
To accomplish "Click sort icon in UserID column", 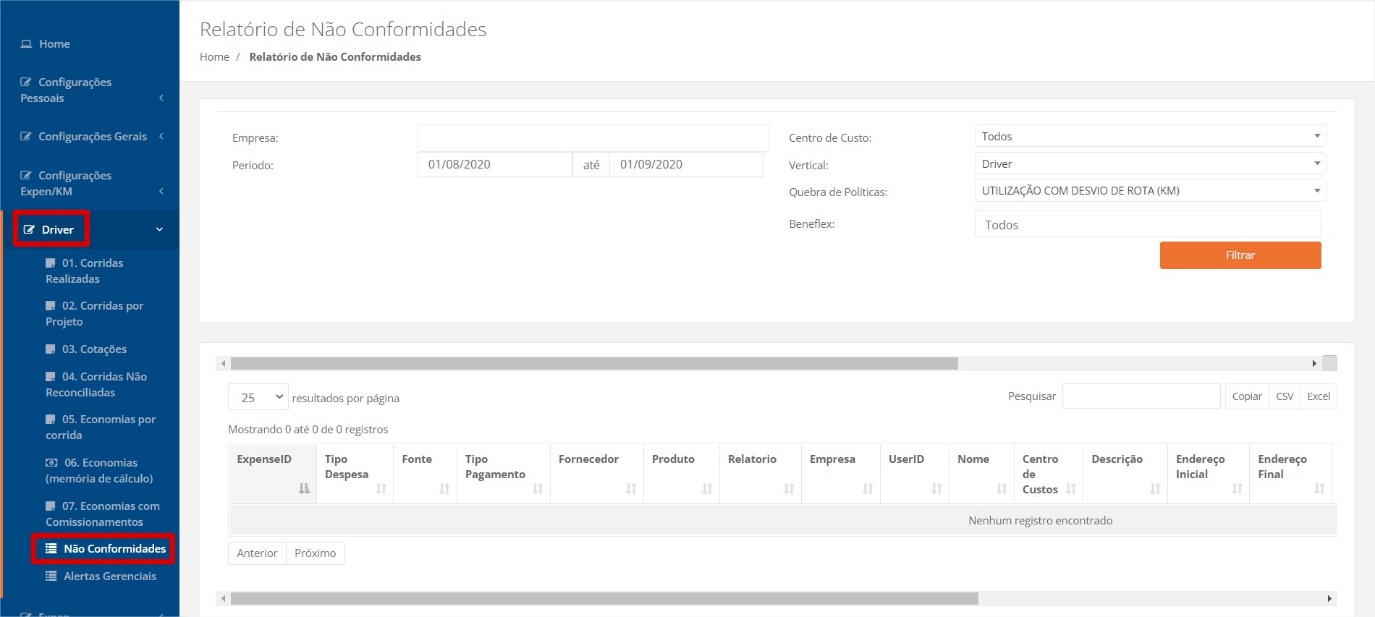I will pos(937,489).
